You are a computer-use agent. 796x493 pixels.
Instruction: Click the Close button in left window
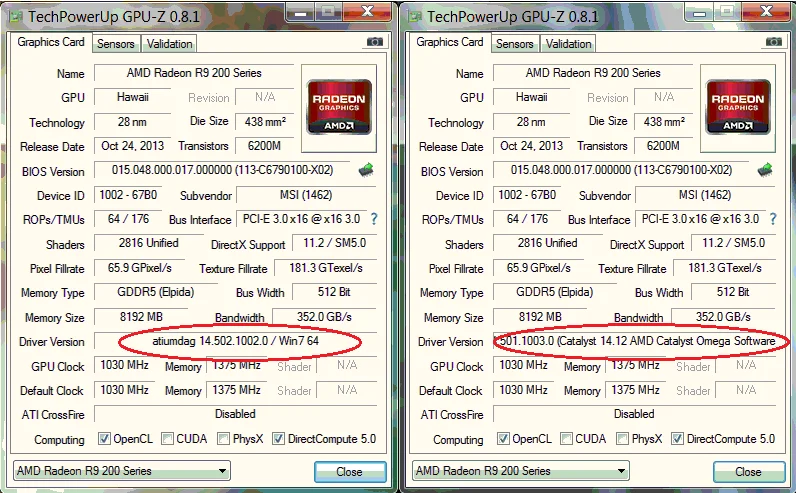click(x=350, y=472)
